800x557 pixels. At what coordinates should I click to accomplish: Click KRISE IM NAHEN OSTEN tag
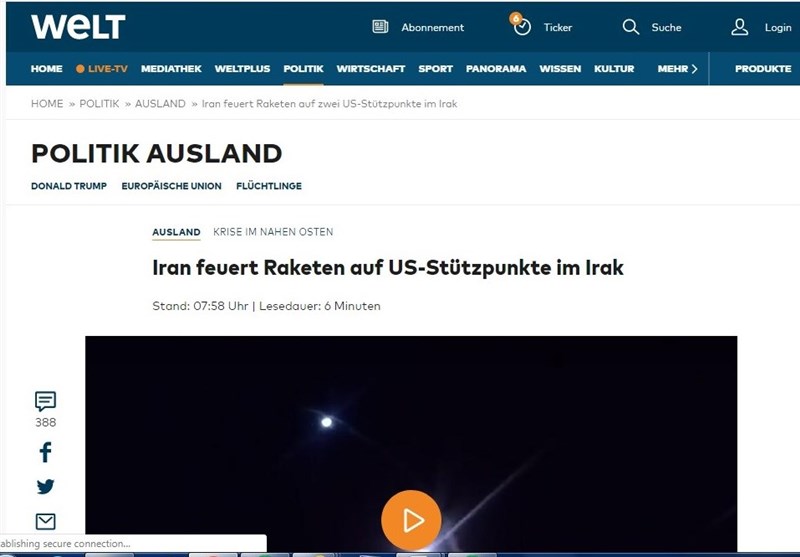pyautogui.click(x=273, y=232)
